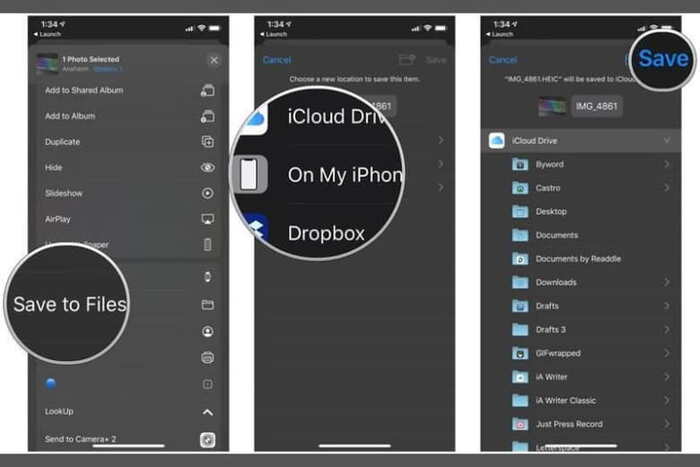Tap the new folder icon in middle phone
This screenshot has width=700, height=467.
pos(407,59)
